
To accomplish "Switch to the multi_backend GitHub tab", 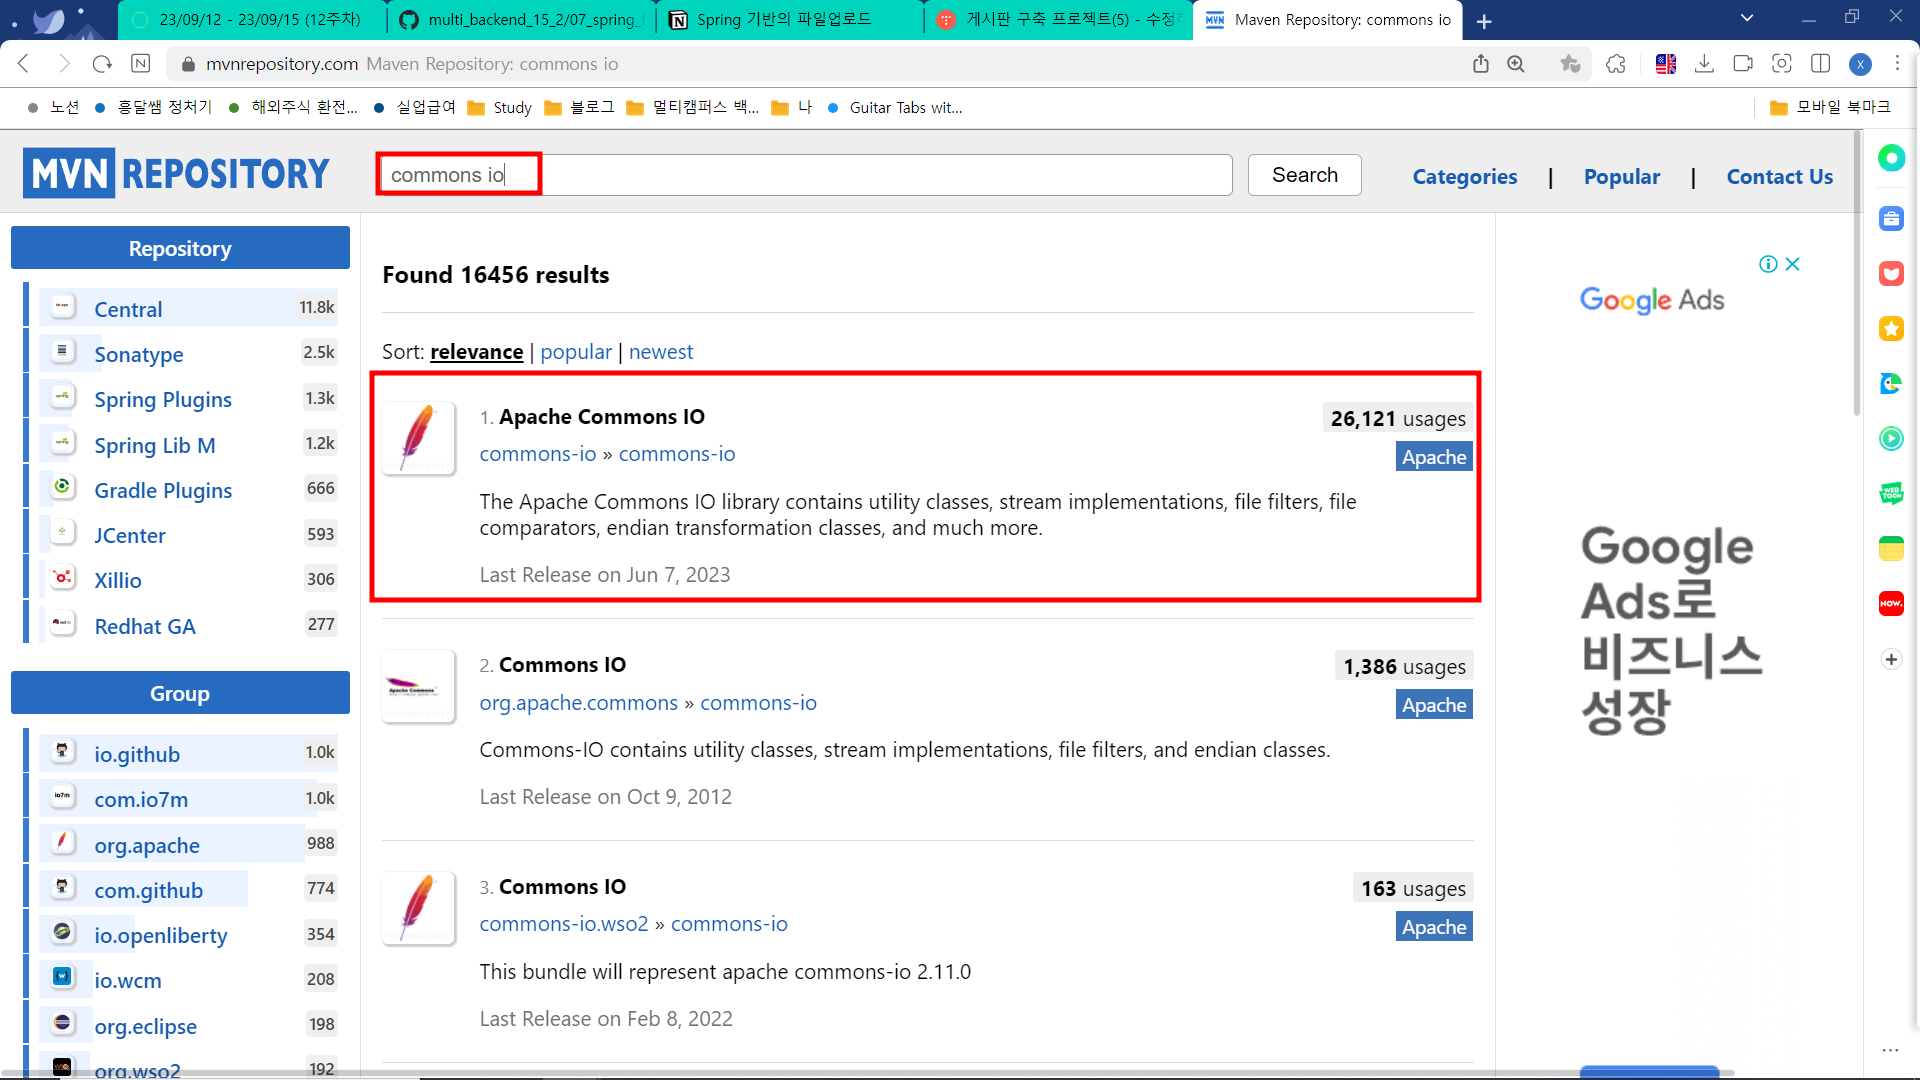I will [x=520, y=20].
